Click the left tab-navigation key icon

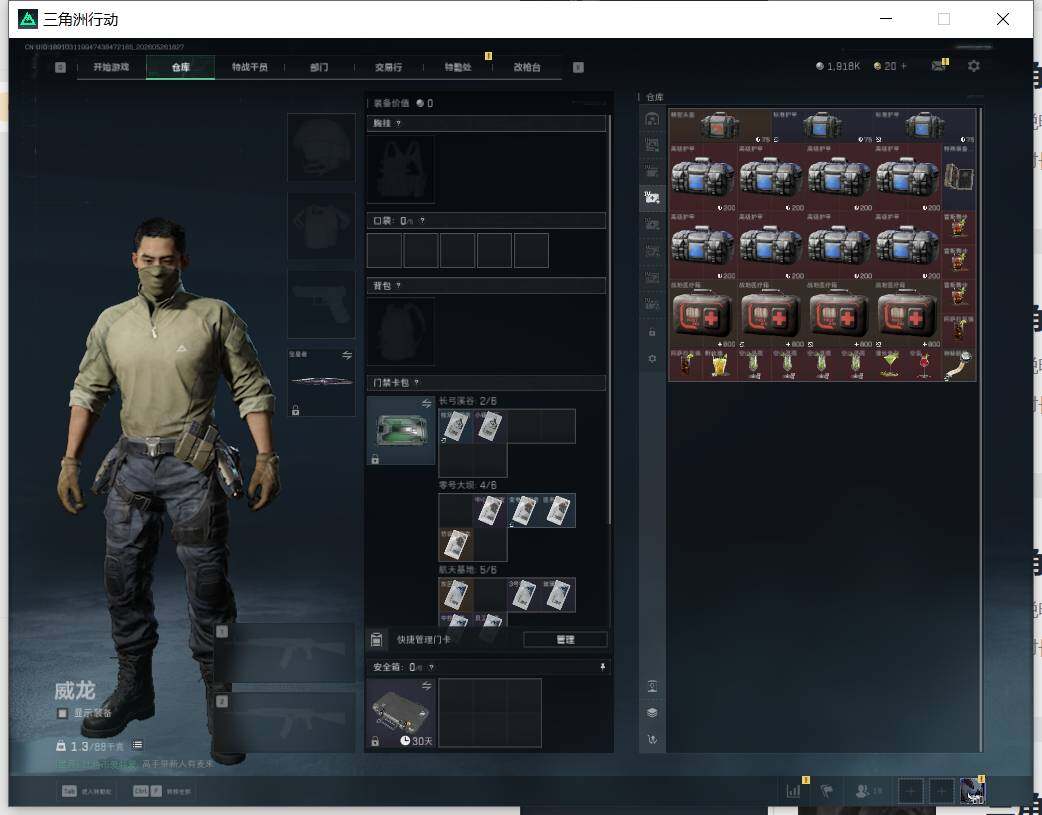(x=60, y=67)
